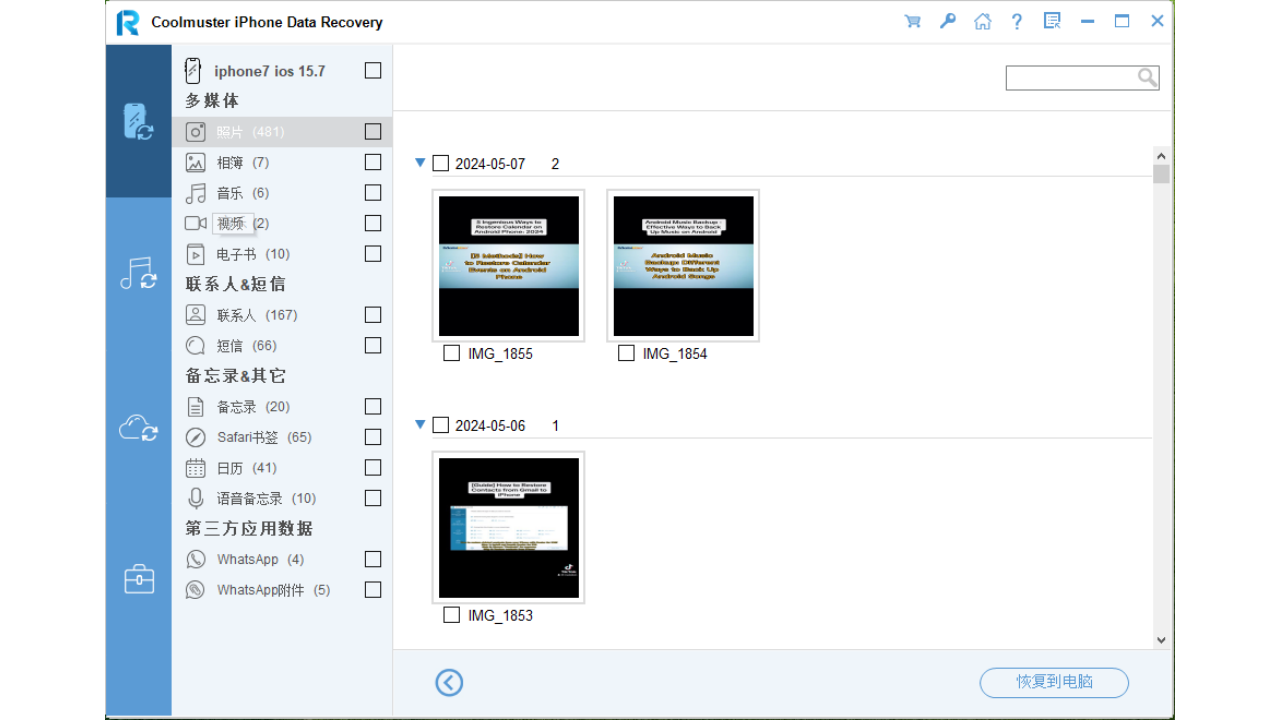This screenshot has height=720, width=1280.
Task: Switch to the WhatsApp data category
Action: [x=248, y=559]
